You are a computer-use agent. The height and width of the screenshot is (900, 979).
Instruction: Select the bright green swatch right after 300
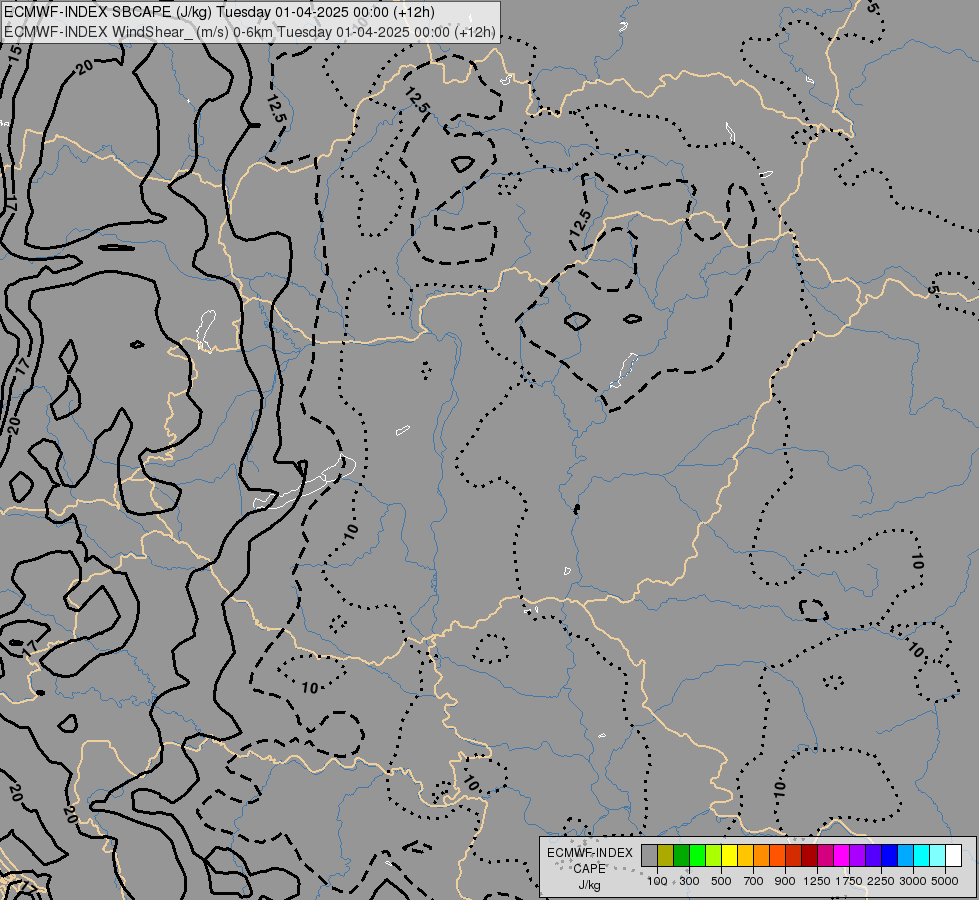tap(697, 855)
